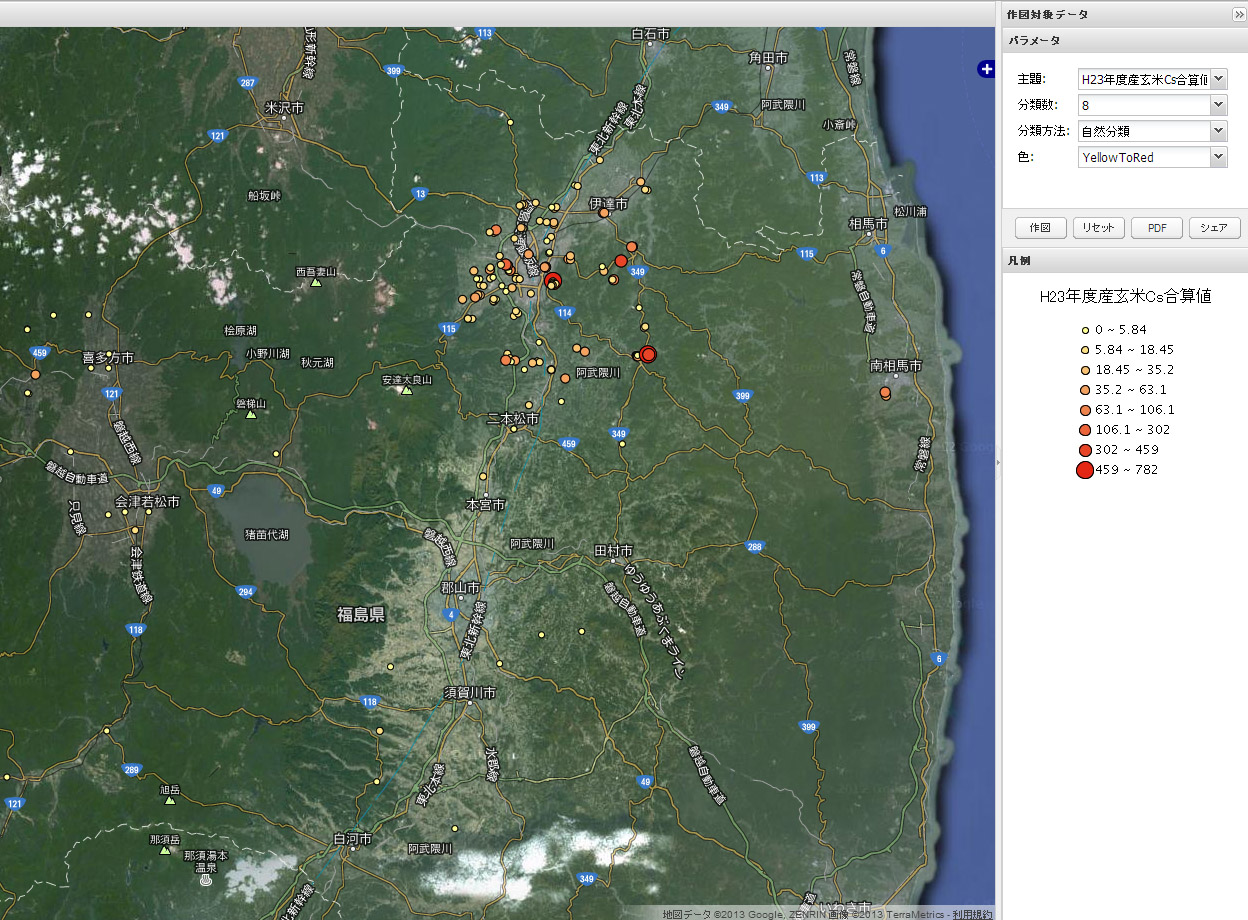
Task: Click the route 294 shield near 猪苗代湖
Action: click(245, 592)
